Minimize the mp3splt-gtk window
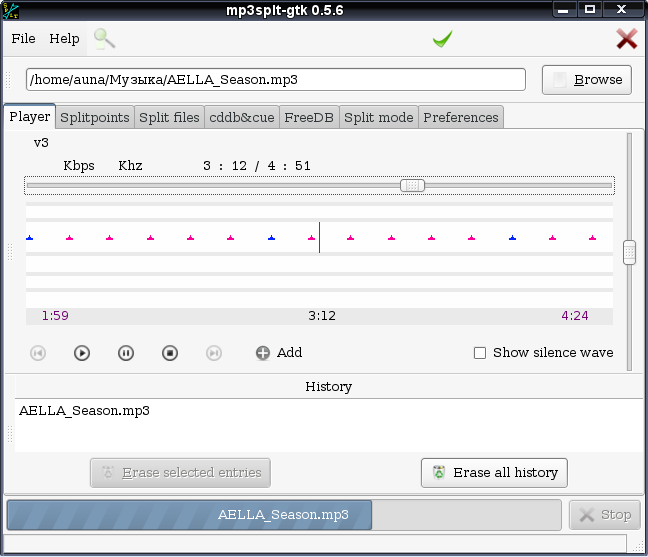 (563, 10)
